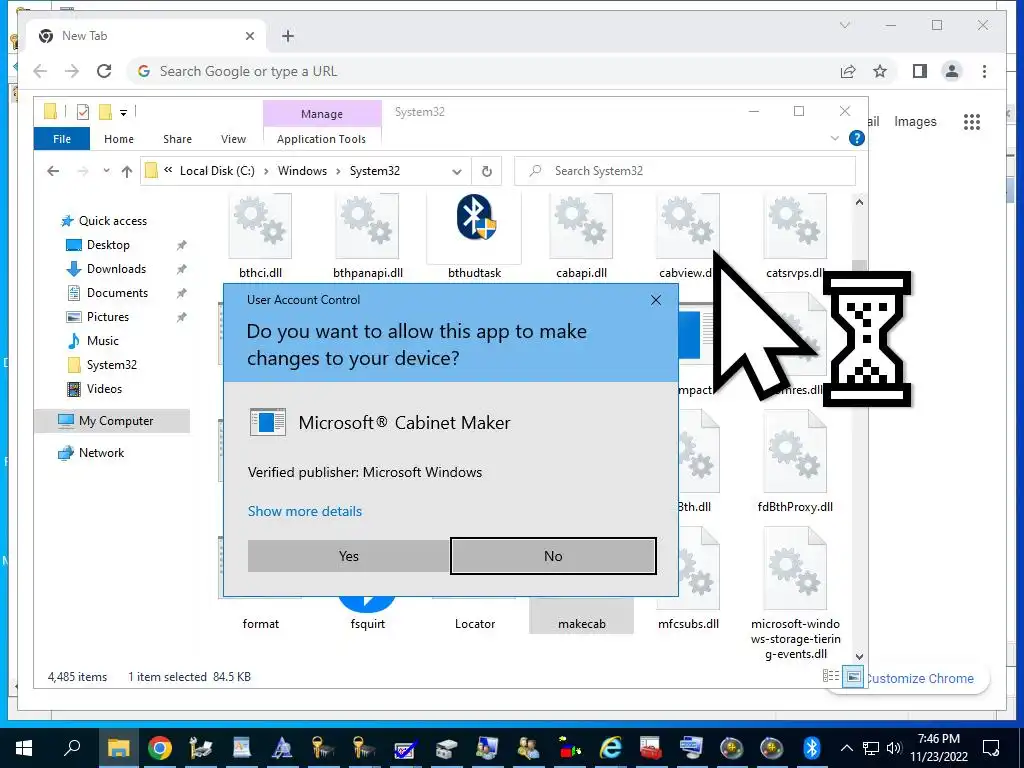Go back in File Explorer
The height and width of the screenshot is (768, 1024).
tap(53, 171)
